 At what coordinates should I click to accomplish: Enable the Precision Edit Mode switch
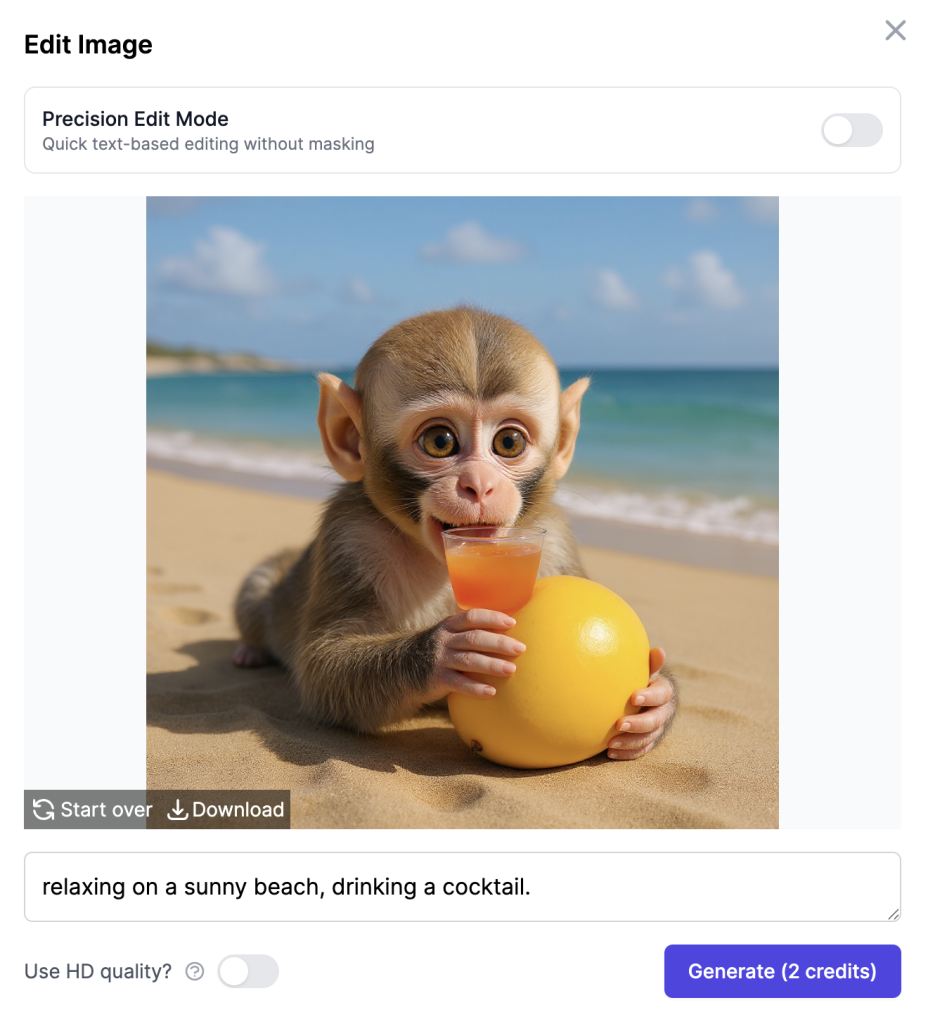coord(851,130)
